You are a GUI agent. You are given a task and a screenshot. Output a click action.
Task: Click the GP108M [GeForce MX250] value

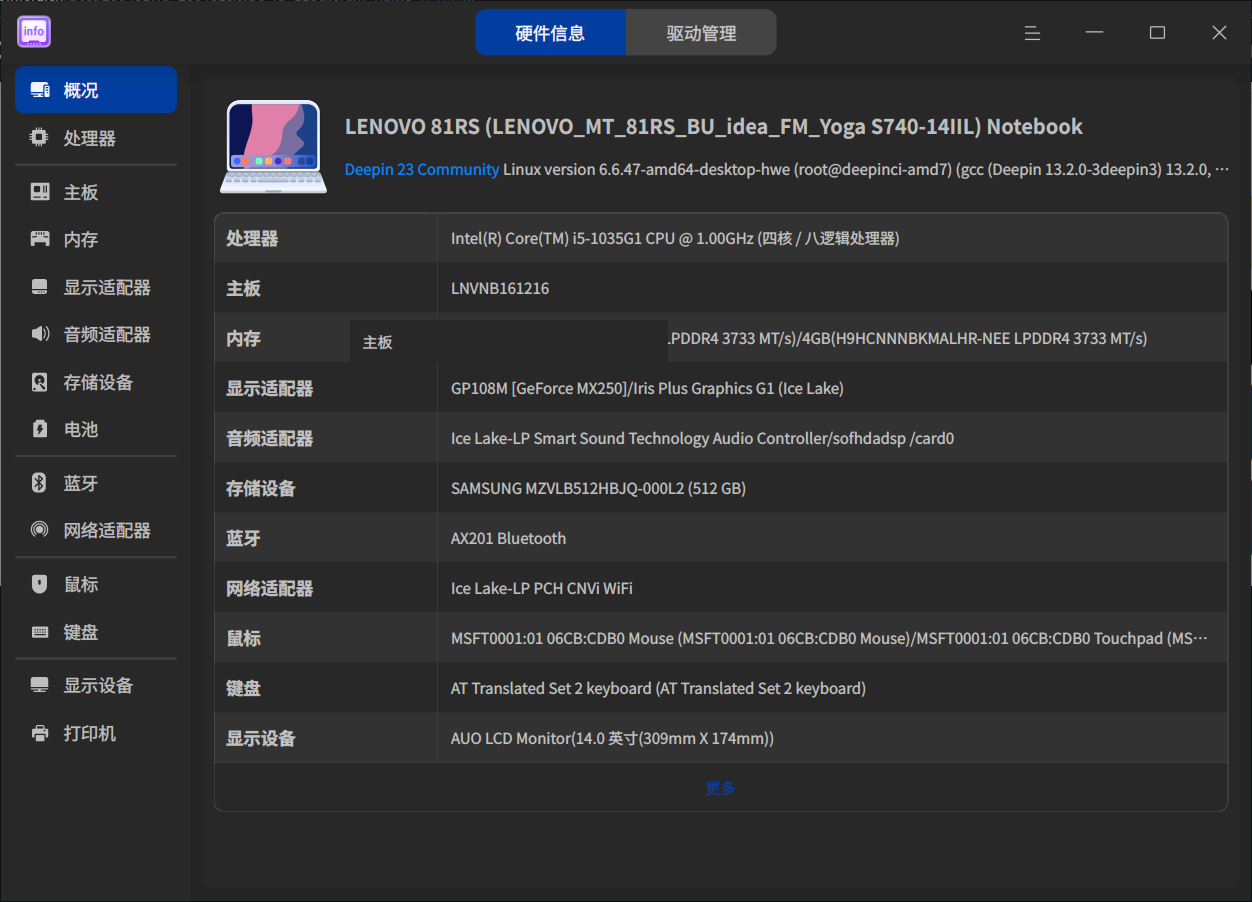point(647,388)
